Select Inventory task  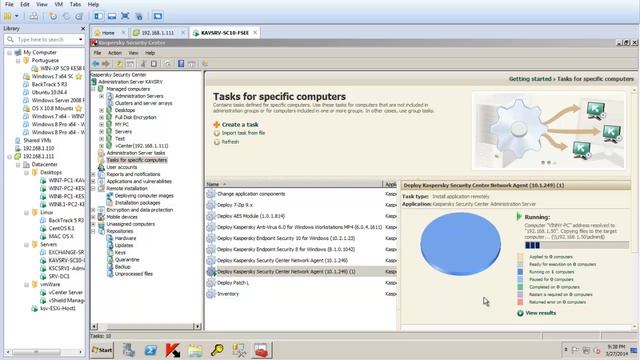pyautogui.click(x=228, y=294)
